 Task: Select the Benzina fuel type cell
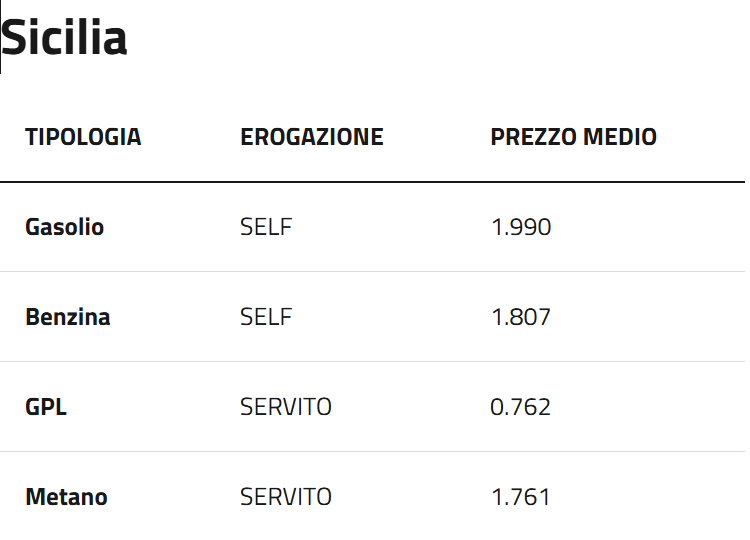click(67, 317)
